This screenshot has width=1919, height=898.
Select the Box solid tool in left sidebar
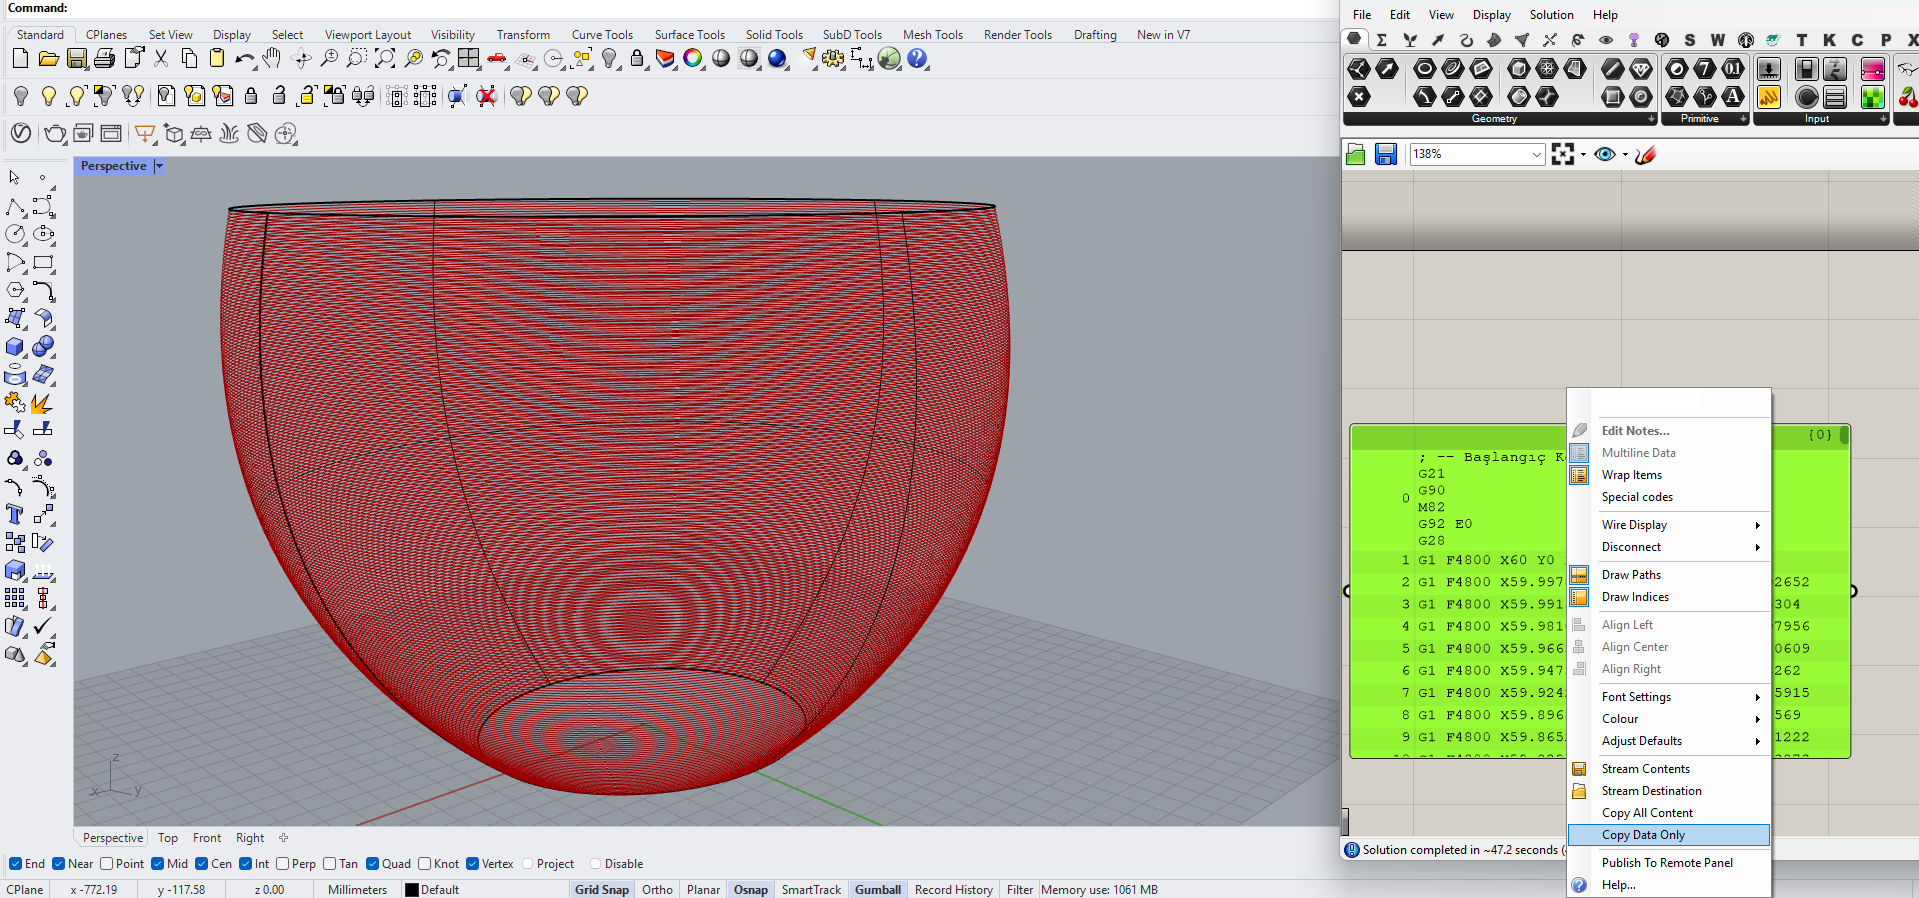15,347
